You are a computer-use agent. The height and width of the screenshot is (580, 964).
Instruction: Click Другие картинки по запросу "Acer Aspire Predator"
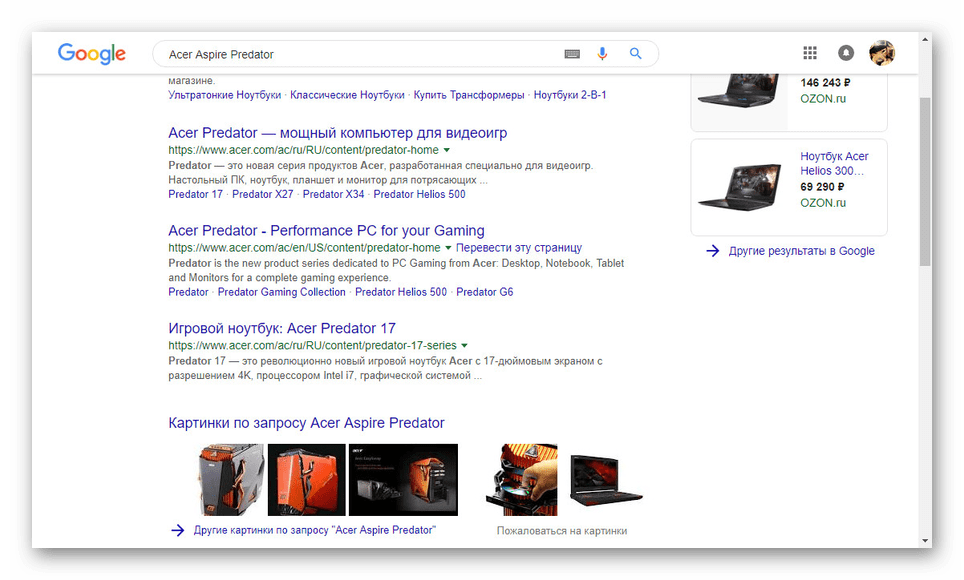(315, 530)
